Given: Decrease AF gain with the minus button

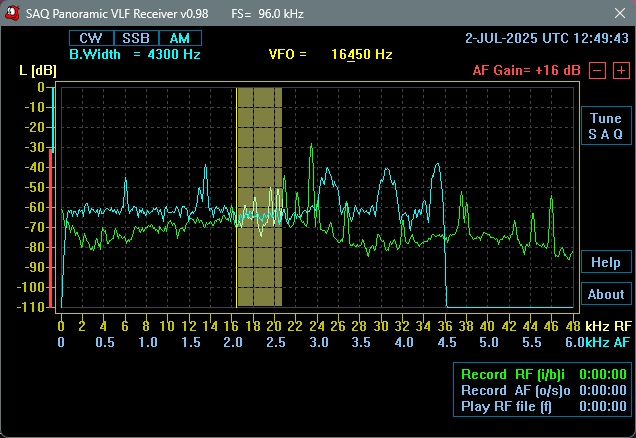Looking at the screenshot, I should 596,71.
